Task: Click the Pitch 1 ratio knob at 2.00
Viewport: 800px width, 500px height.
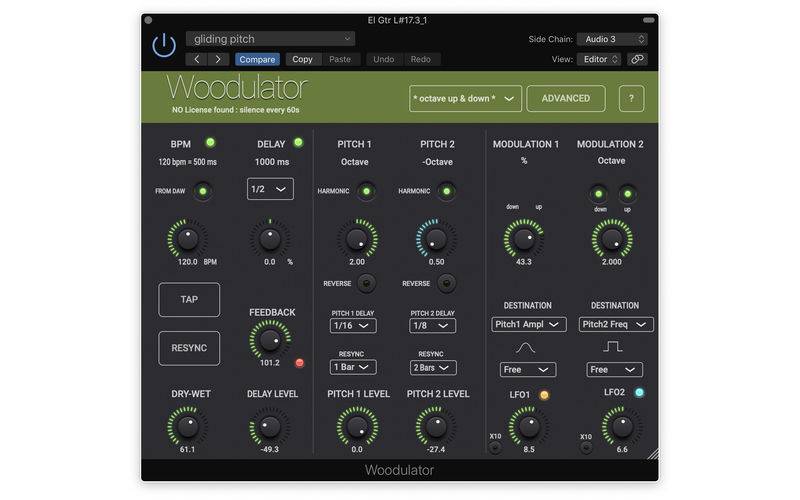Action: tap(357, 239)
